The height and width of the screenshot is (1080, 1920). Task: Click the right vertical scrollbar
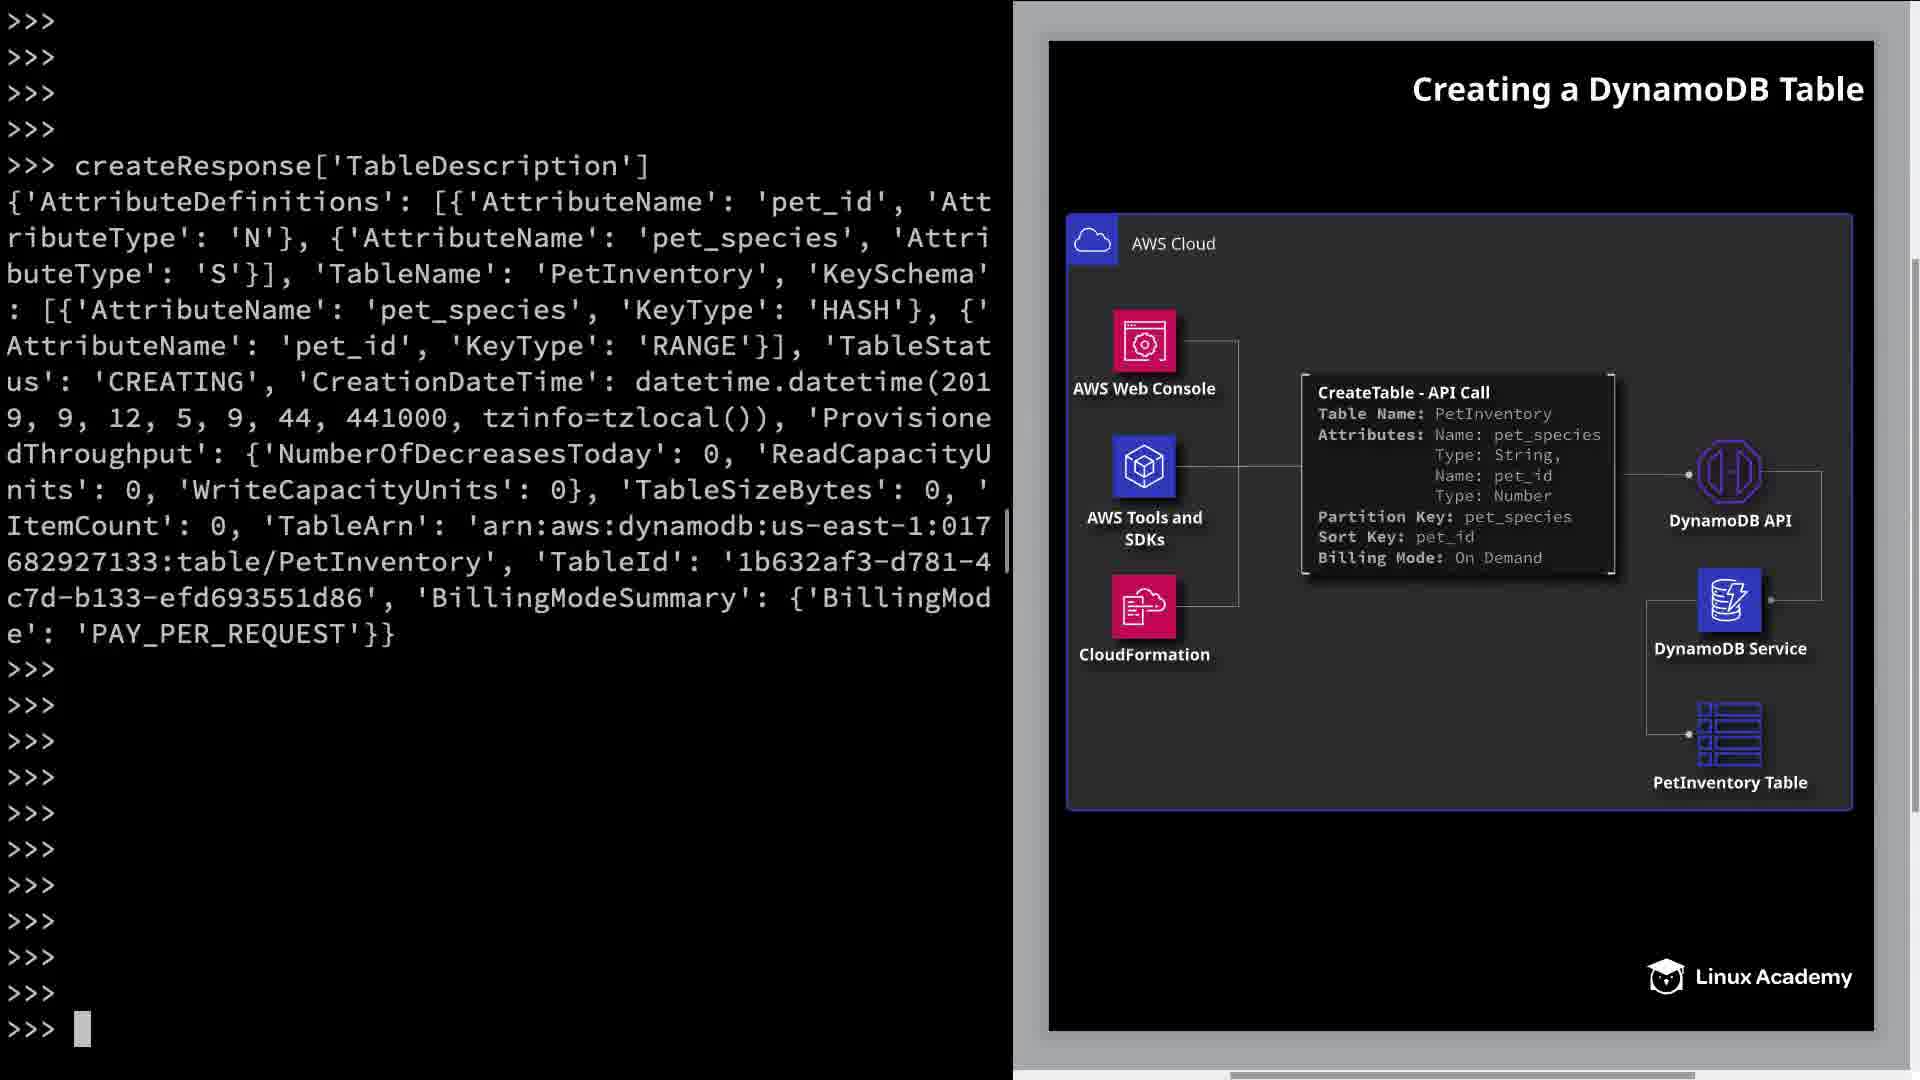[1914, 535]
